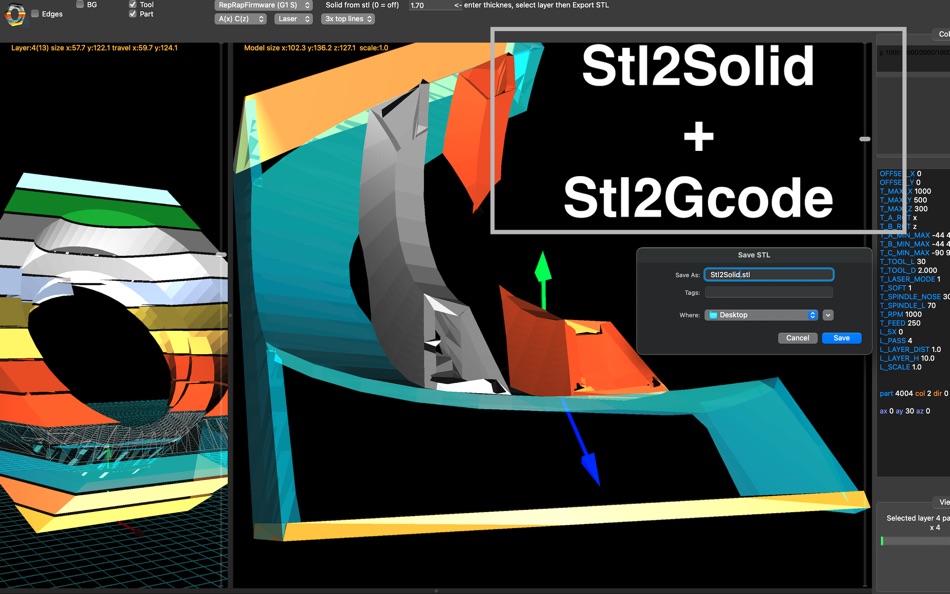Click the L_SCALE 1.0 parameter
The width and height of the screenshot is (950, 594).
[900, 367]
